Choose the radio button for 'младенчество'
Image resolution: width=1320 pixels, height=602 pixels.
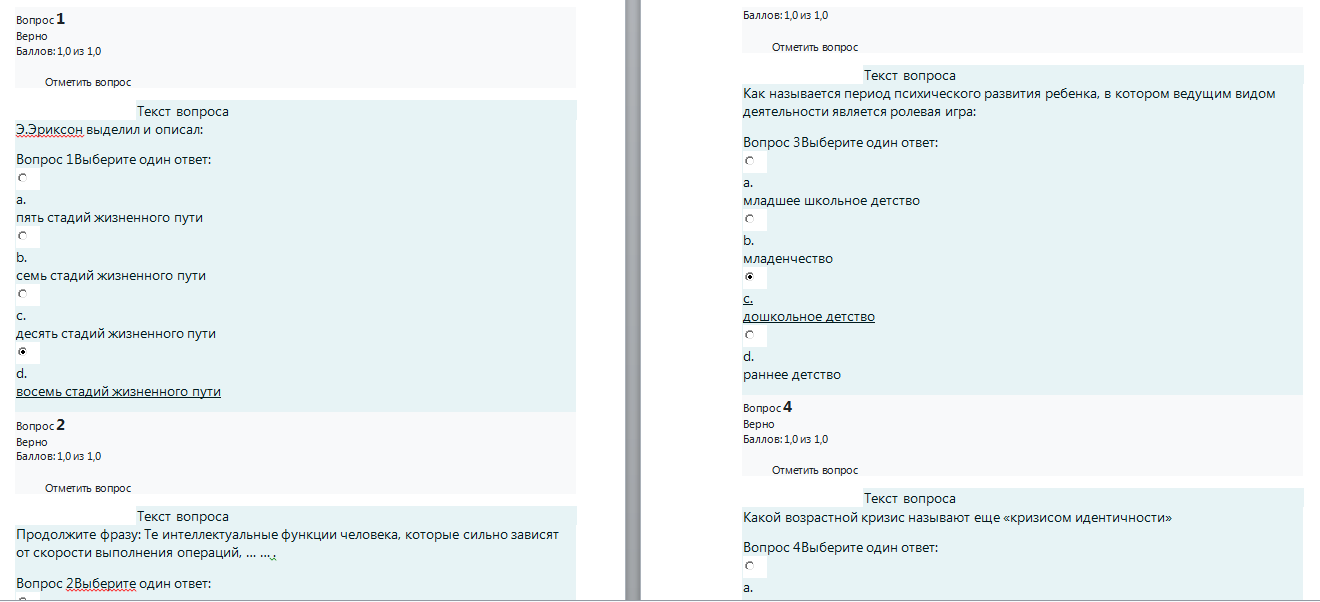click(x=749, y=219)
